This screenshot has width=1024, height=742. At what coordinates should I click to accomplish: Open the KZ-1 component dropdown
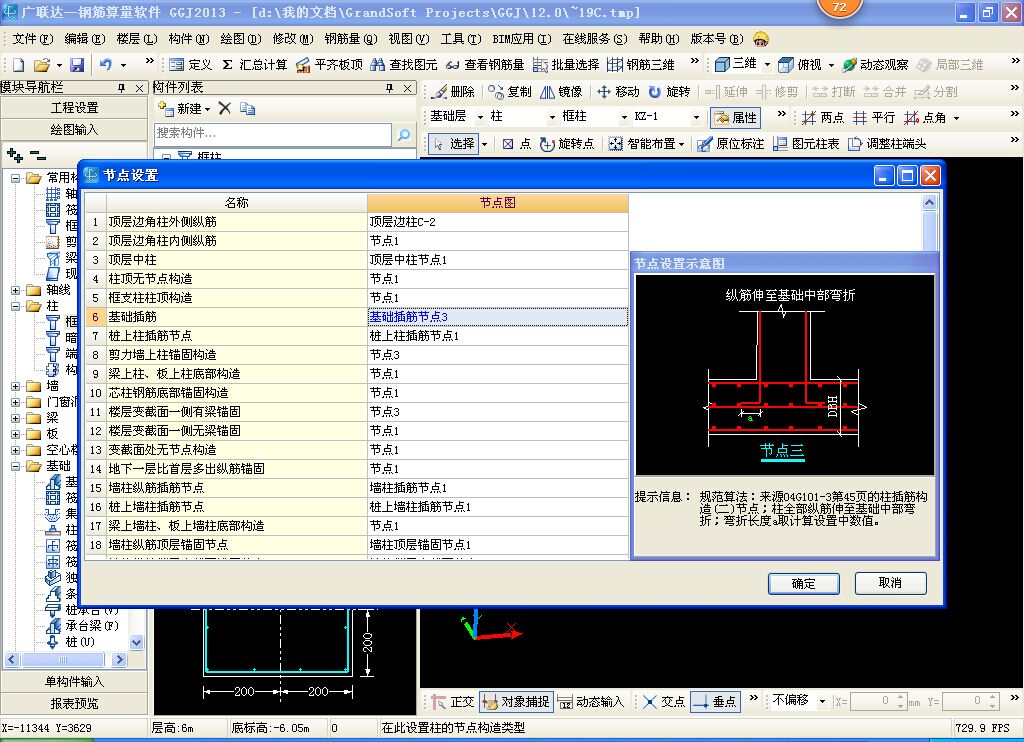[696, 118]
